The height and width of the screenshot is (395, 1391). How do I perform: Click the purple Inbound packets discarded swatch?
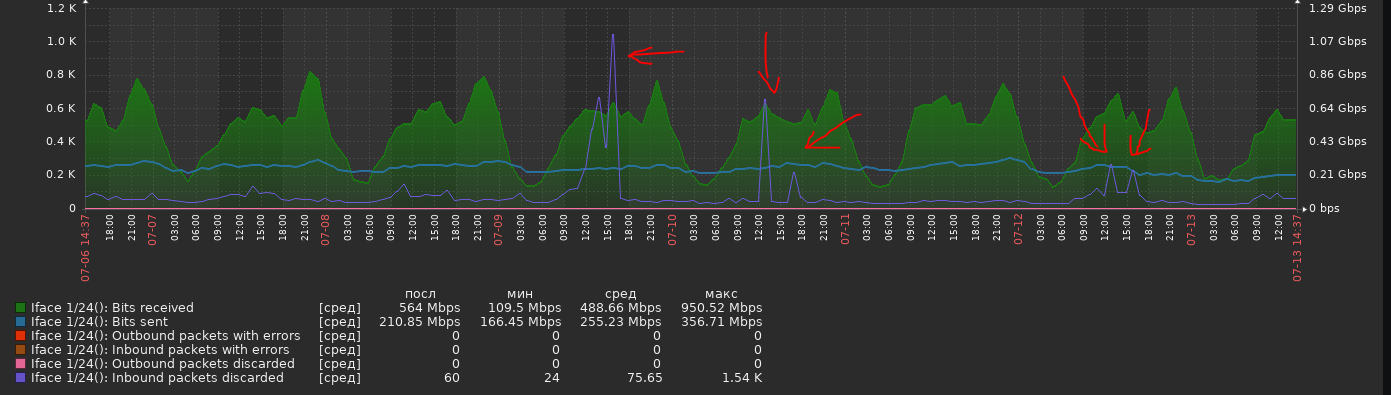click(21, 378)
